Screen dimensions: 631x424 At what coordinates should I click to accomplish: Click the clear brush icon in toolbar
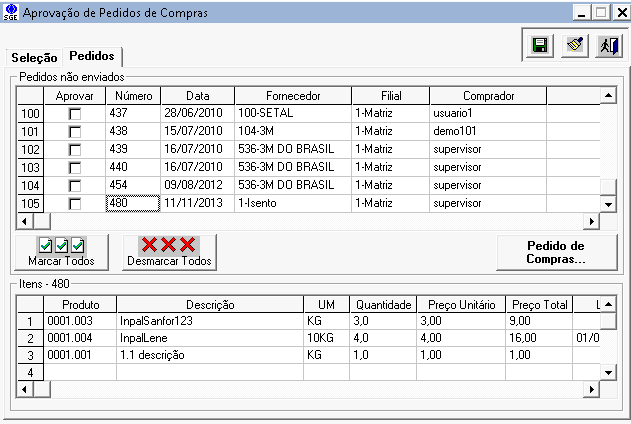pos(574,46)
